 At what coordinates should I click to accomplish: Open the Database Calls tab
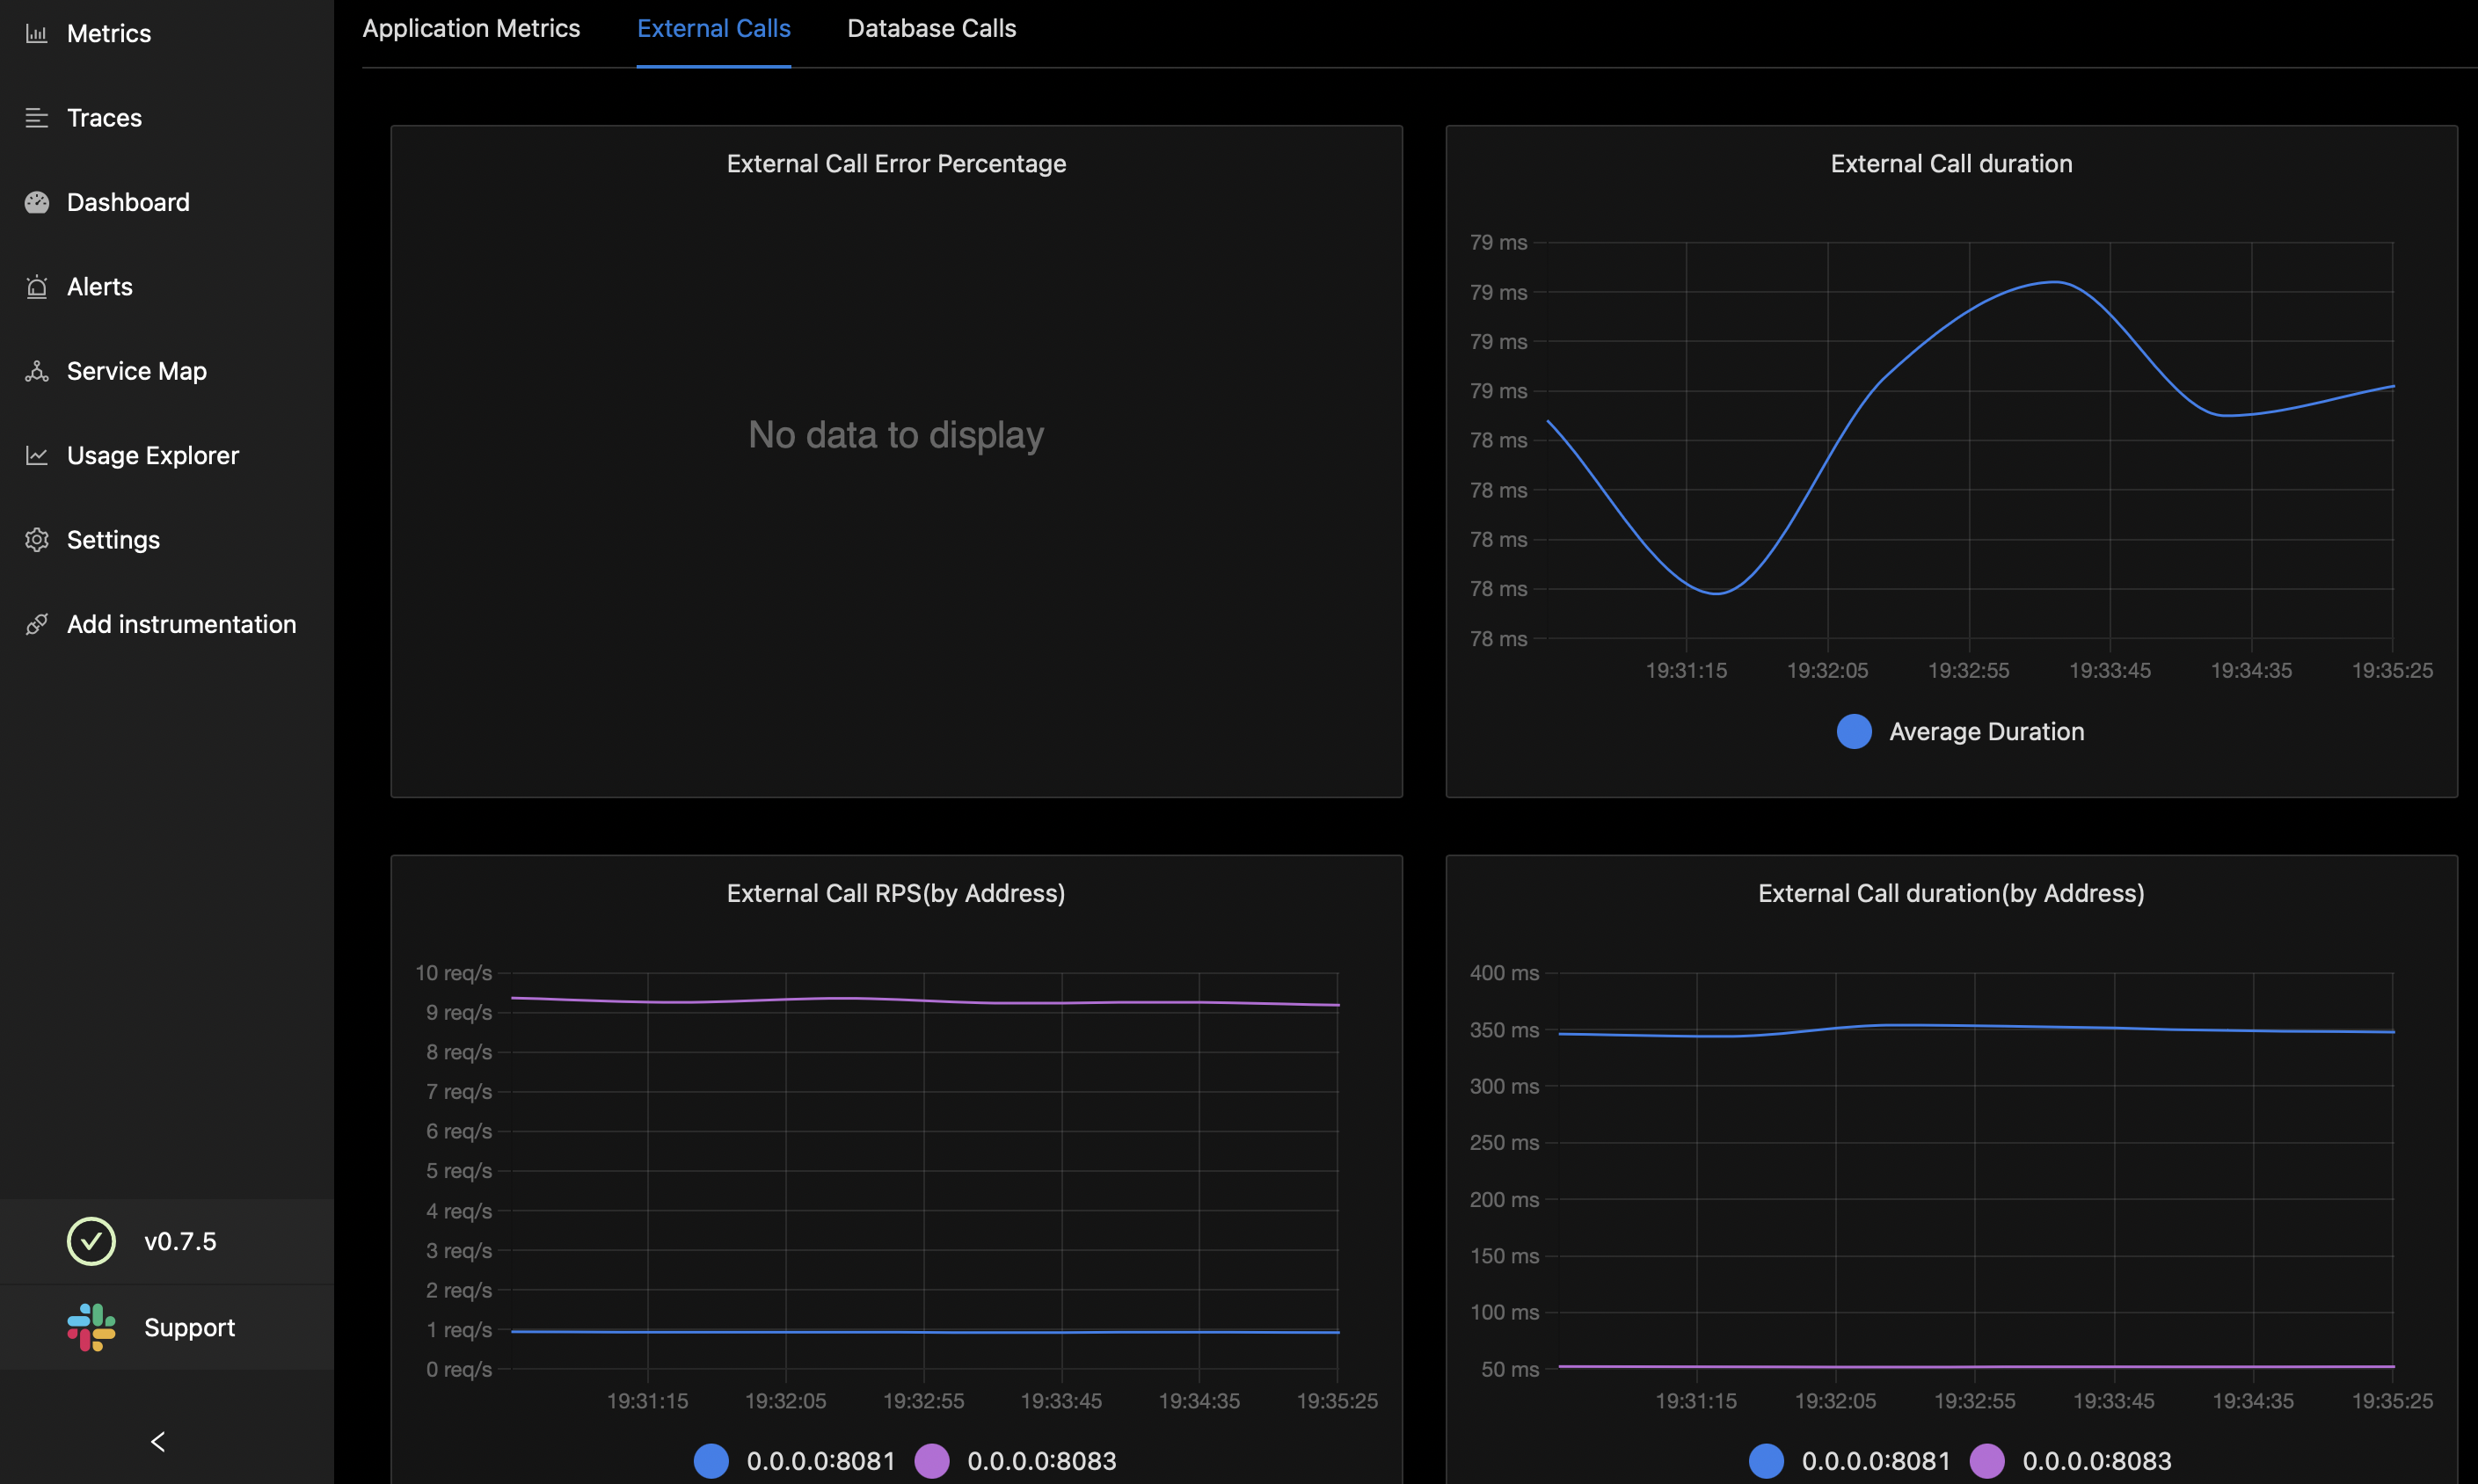931,29
